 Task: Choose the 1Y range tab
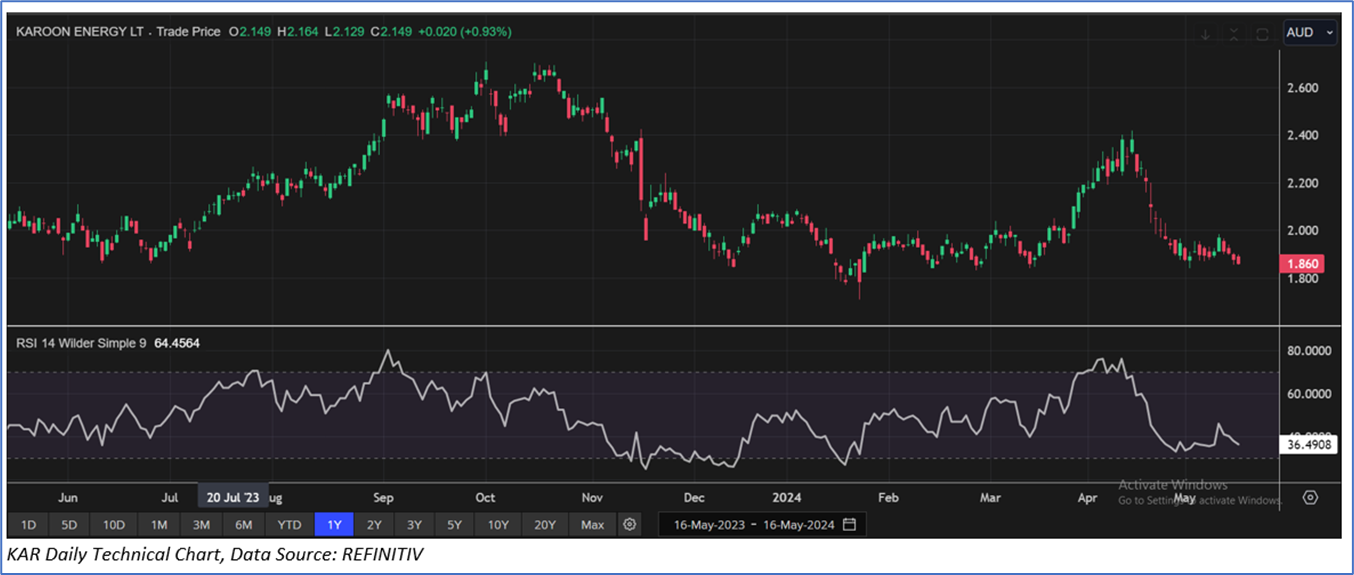tap(333, 524)
